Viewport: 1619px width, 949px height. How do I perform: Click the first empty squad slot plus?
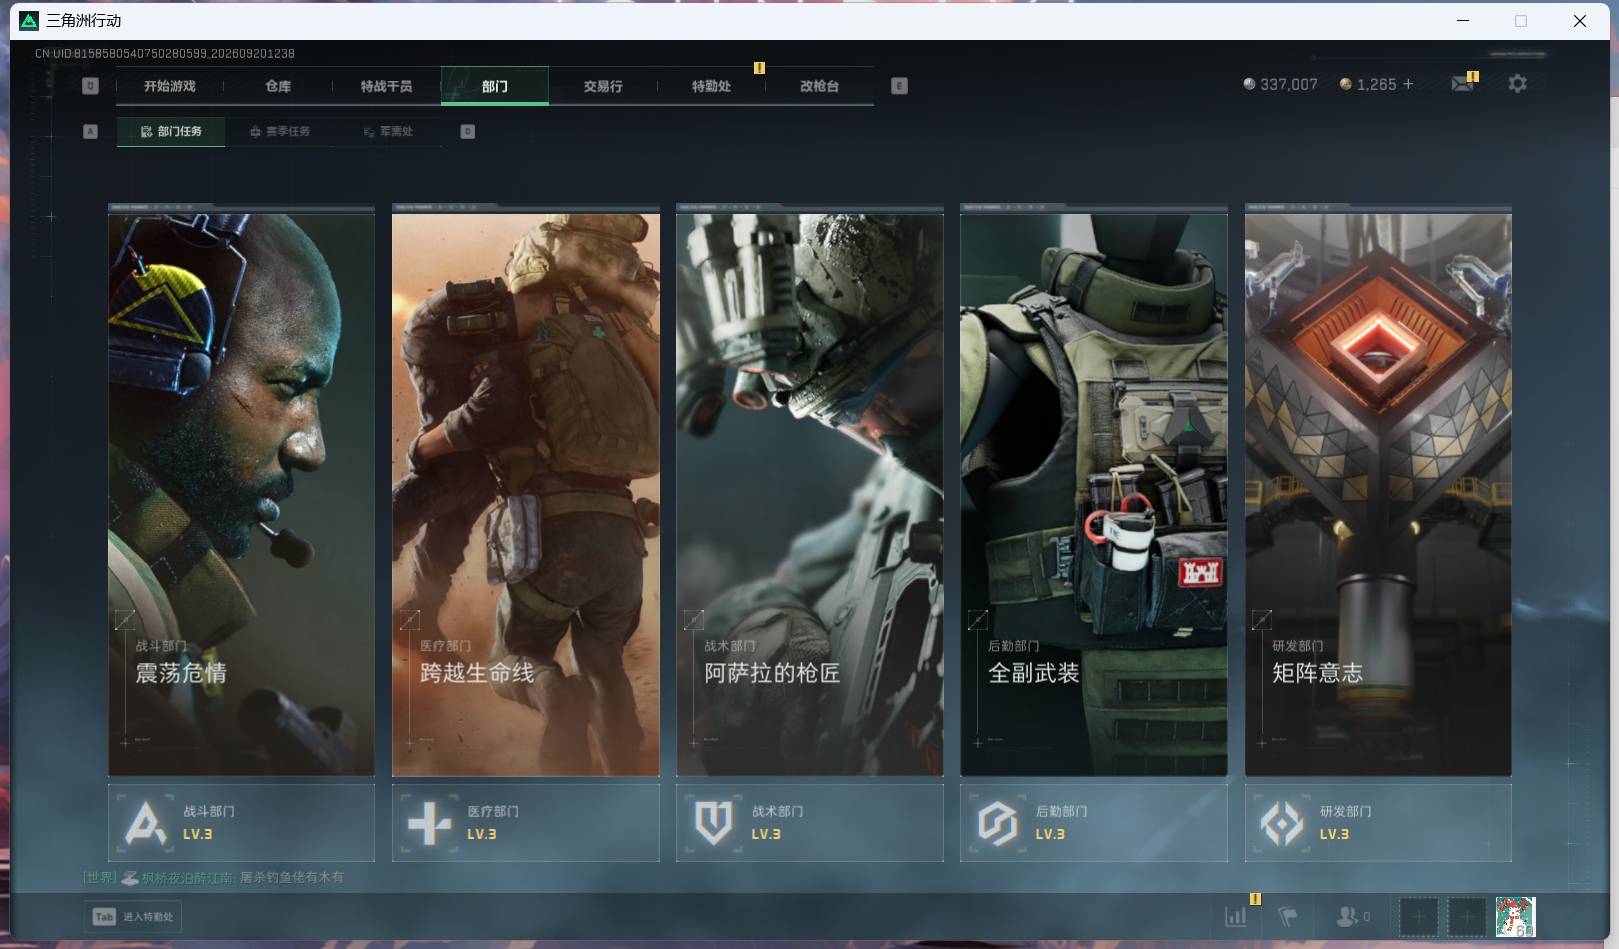click(1418, 916)
